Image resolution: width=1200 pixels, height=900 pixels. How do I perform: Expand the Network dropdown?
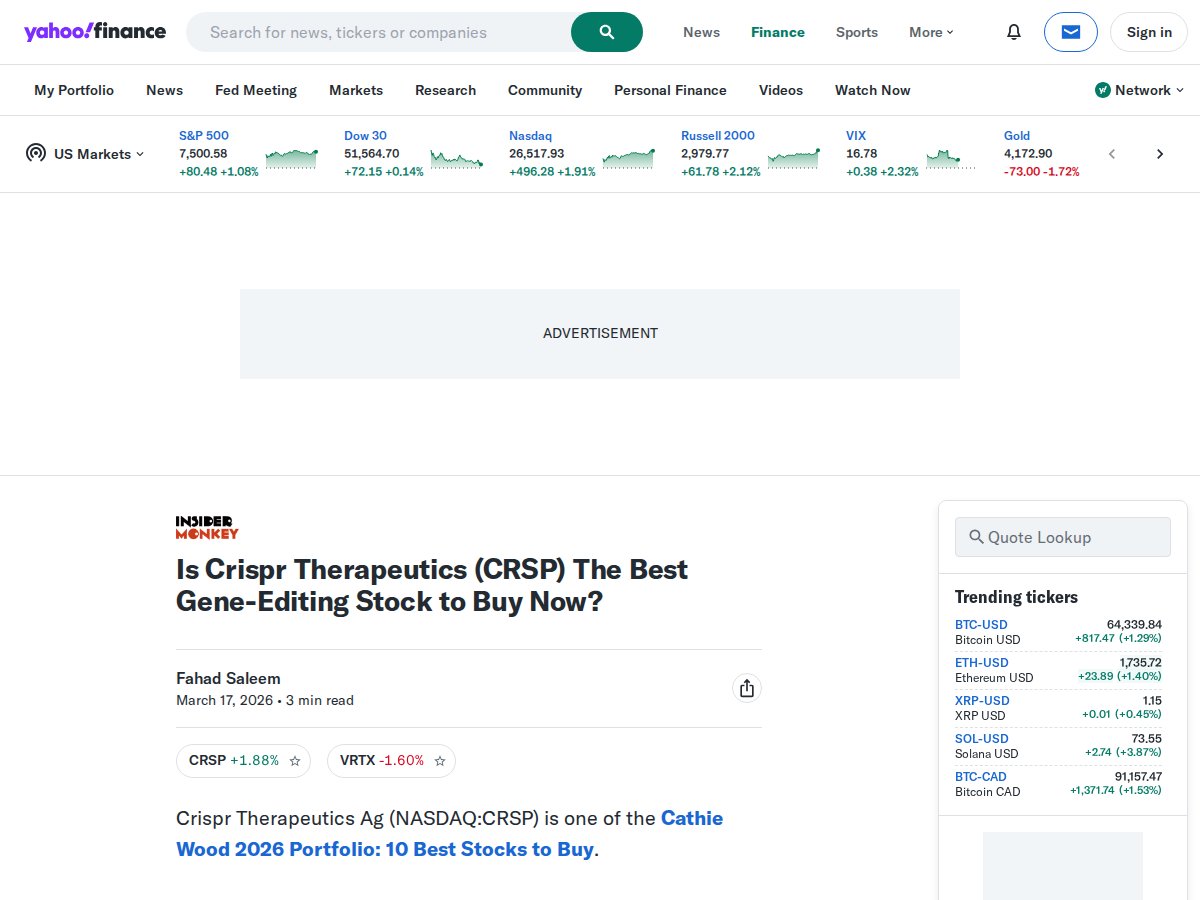tap(1140, 90)
